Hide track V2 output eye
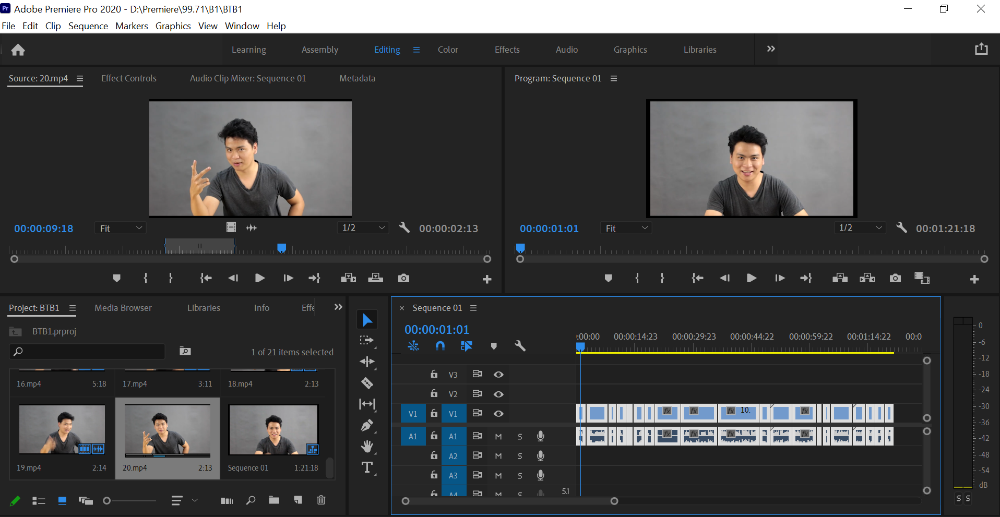This screenshot has height=517, width=1000. (x=499, y=394)
